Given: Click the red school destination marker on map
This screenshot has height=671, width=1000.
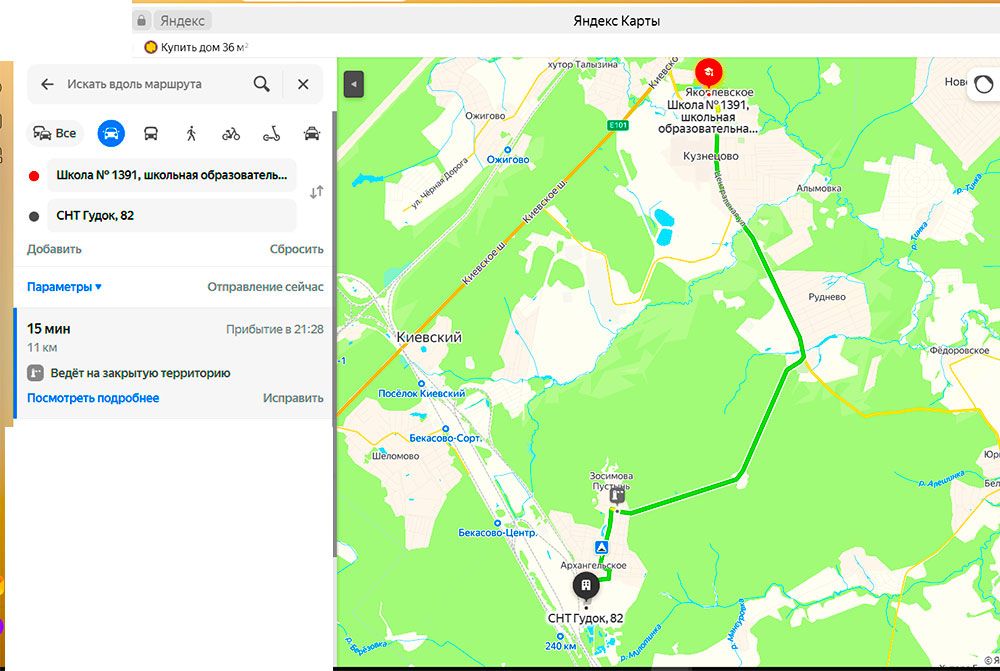Looking at the screenshot, I should click(x=708, y=73).
